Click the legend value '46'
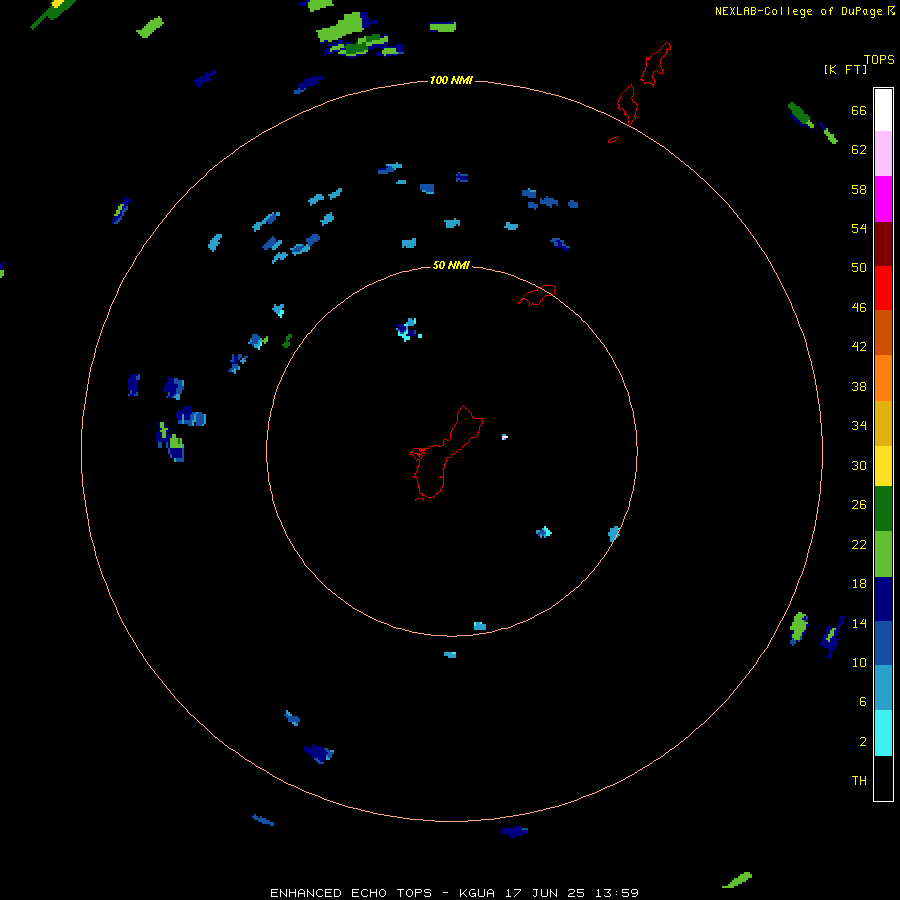Image resolution: width=900 pixels, height=900 pixels. [859, 307]
